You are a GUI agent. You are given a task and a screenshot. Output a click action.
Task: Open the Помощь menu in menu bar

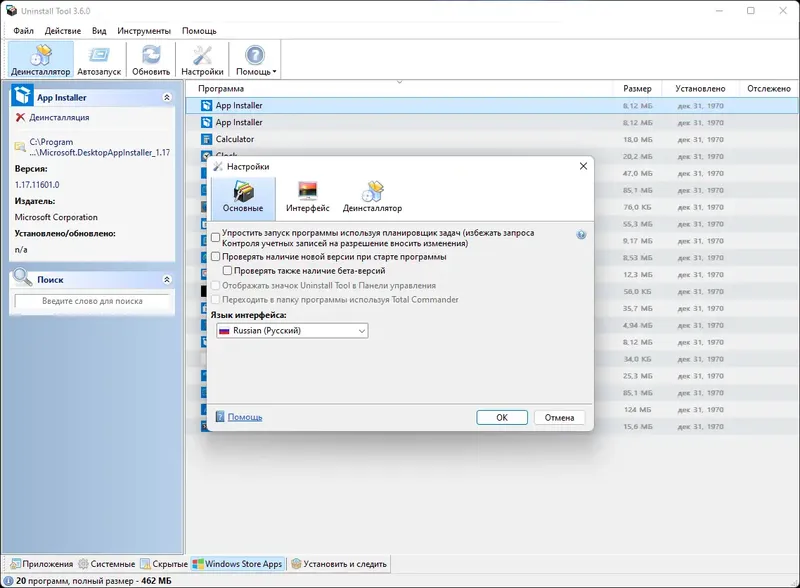pyautogui.click(x=199, y=31)
